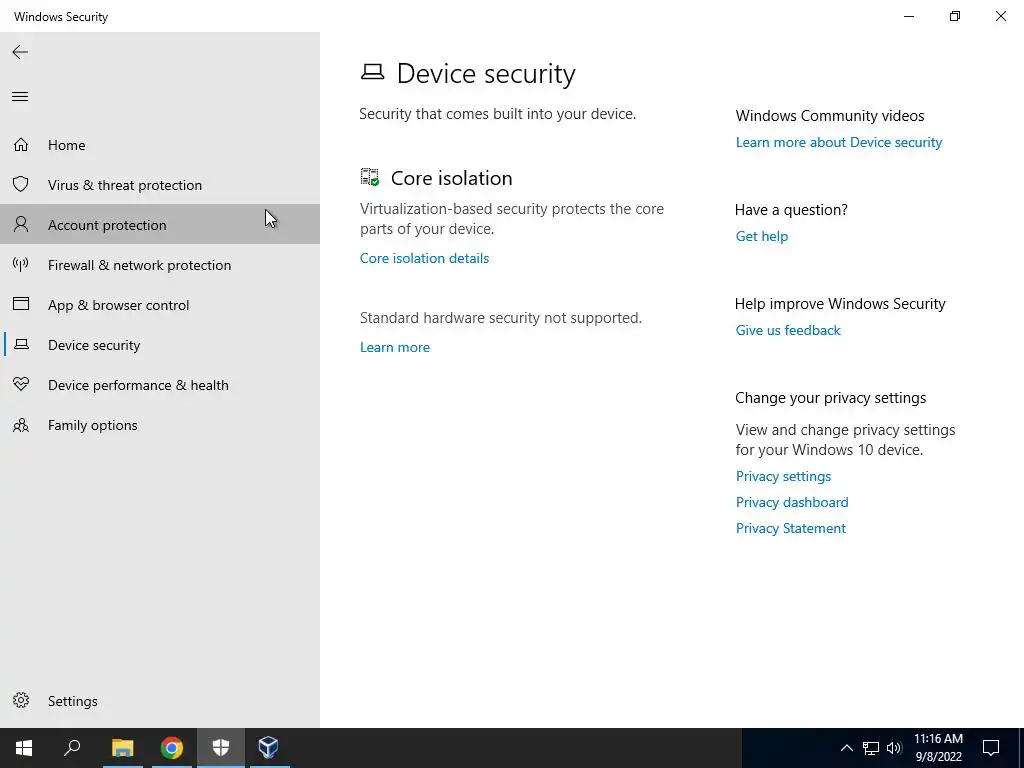This screenshot has width=1024, height=768.
Task: Click 'Change your privacy settings' heading
Action: click(x=830, y=398)
